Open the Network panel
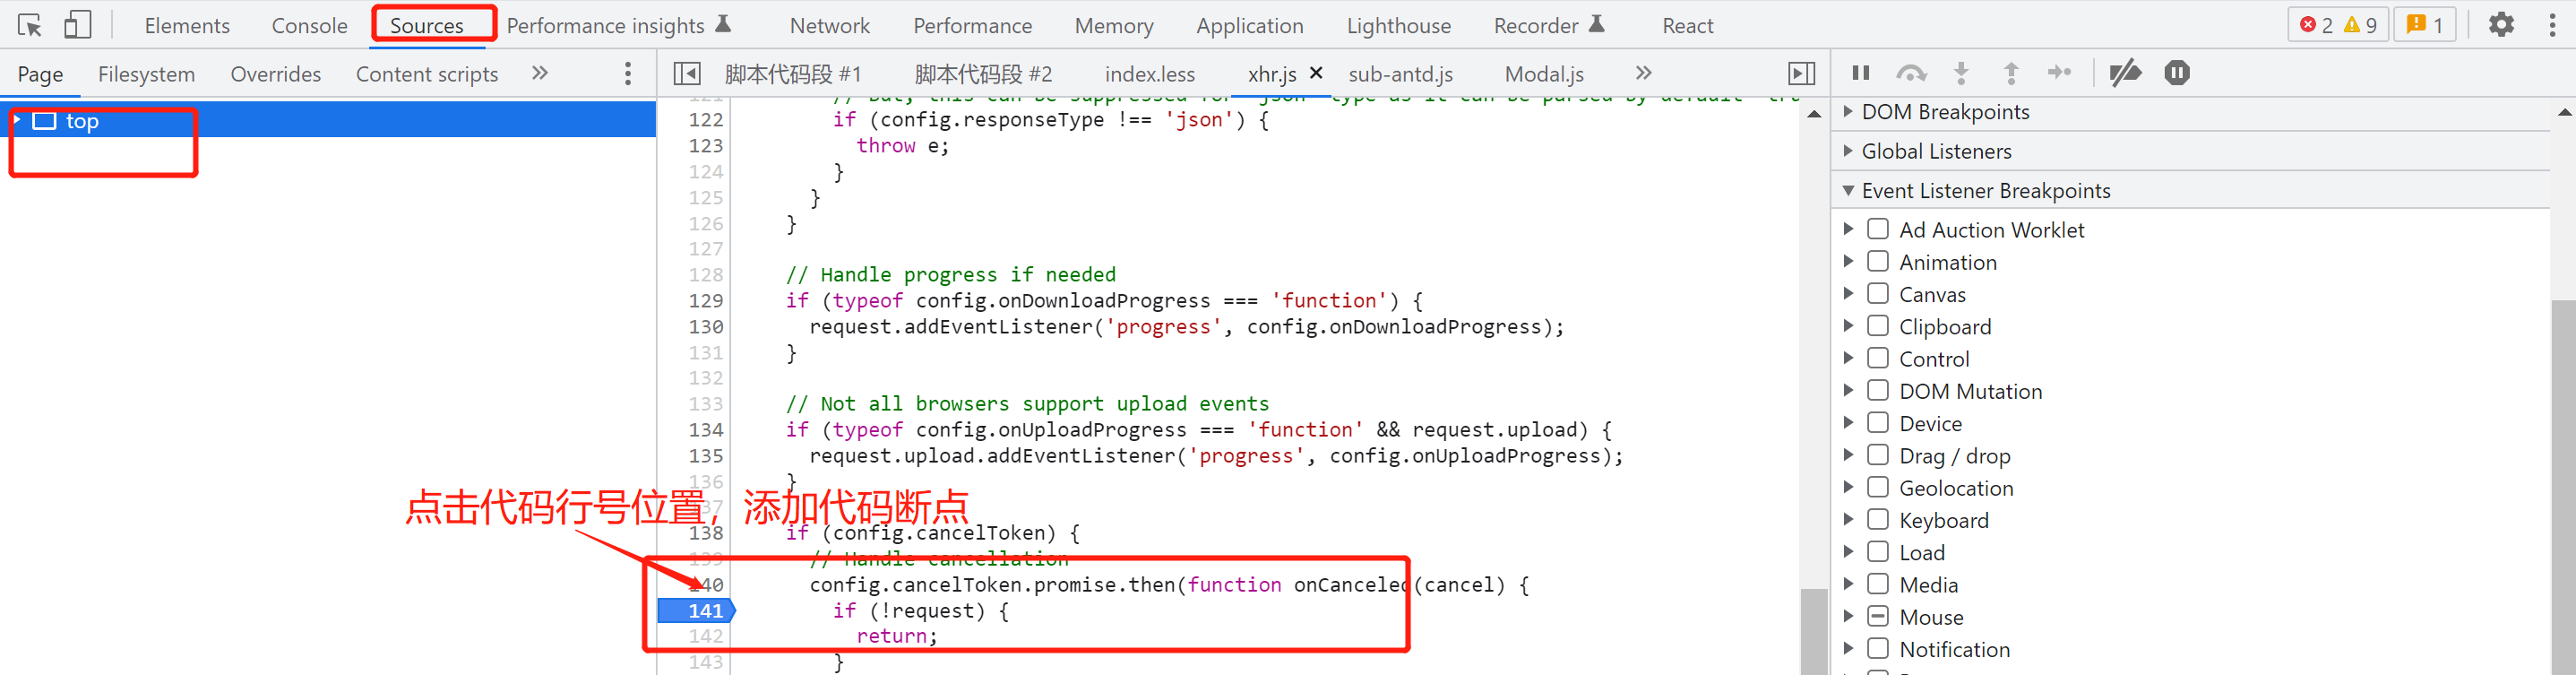Image resolution: width=2576 pixels, height=675 pixels. (829, 26)
